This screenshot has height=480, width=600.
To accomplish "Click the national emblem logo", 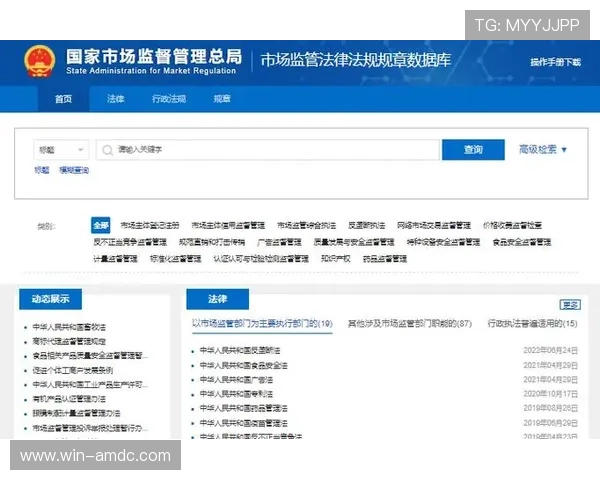I will pos(39,61).
